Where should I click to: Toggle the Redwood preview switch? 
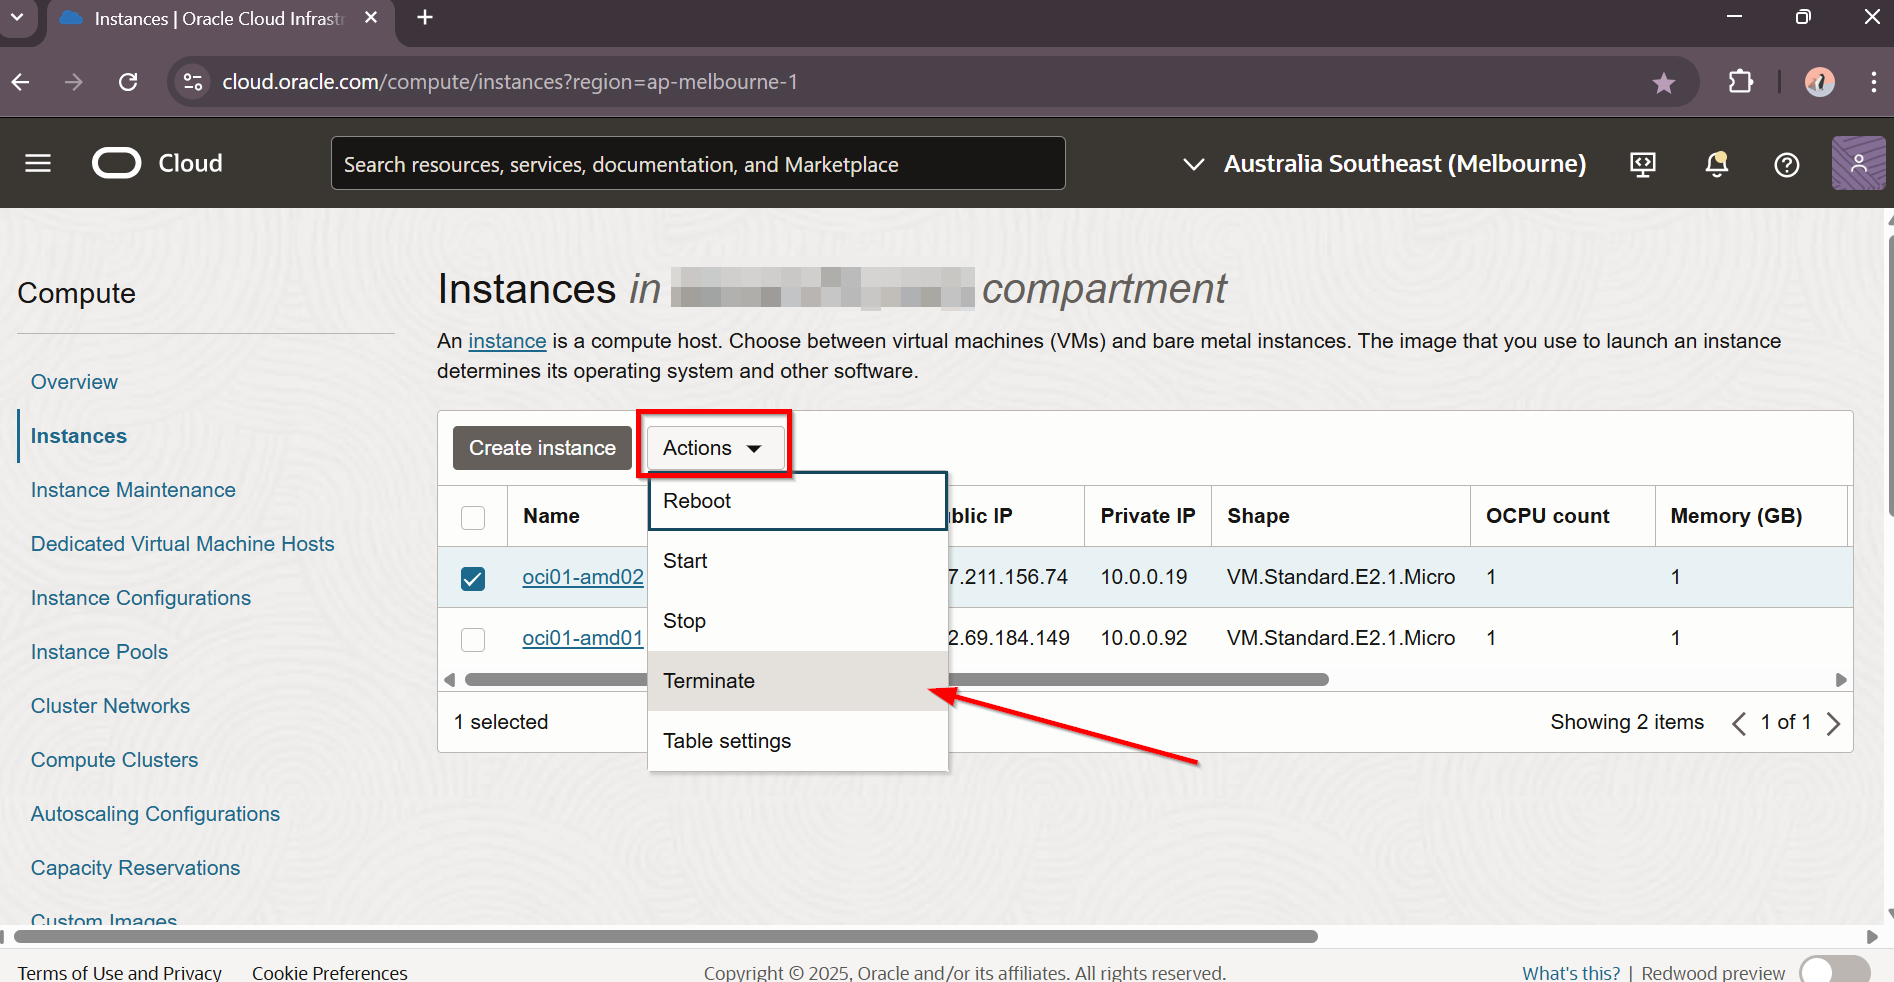tap(1833, 971)
